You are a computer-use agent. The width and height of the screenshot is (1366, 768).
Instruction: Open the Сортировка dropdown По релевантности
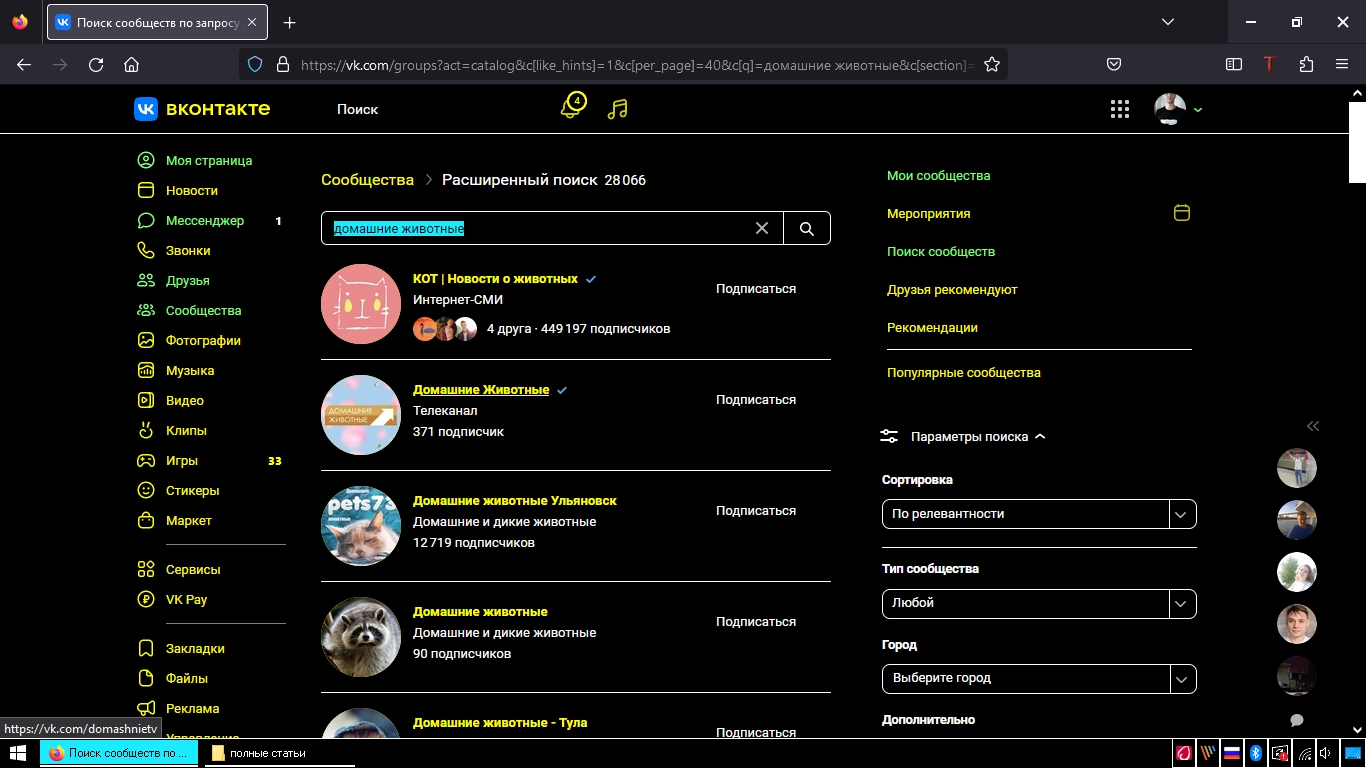pos(1039,514)
